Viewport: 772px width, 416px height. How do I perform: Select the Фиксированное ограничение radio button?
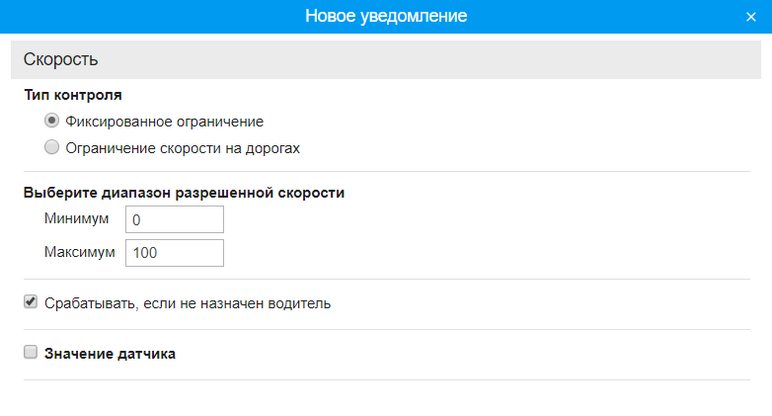coord(52,121)
